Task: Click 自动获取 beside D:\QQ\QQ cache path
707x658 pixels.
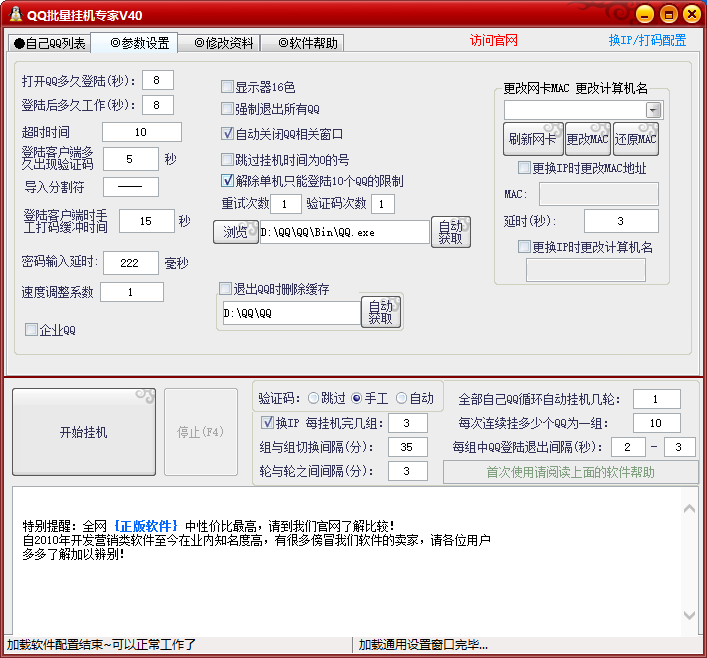Action: [381, 312]
